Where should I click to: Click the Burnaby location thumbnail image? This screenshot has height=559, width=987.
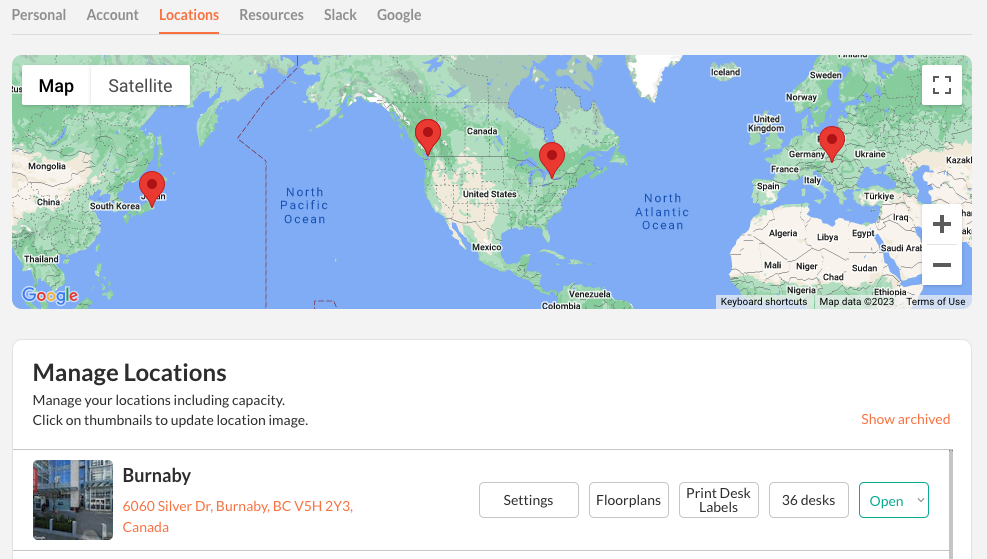[73, 499]
